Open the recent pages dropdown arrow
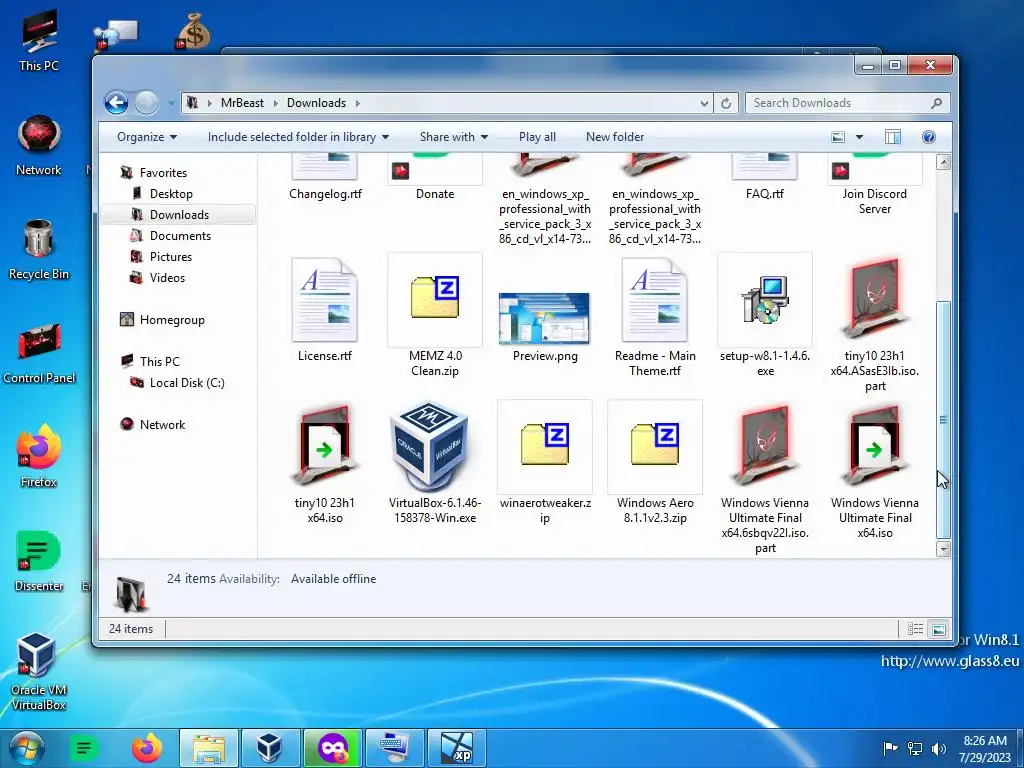 coord(171,103)
